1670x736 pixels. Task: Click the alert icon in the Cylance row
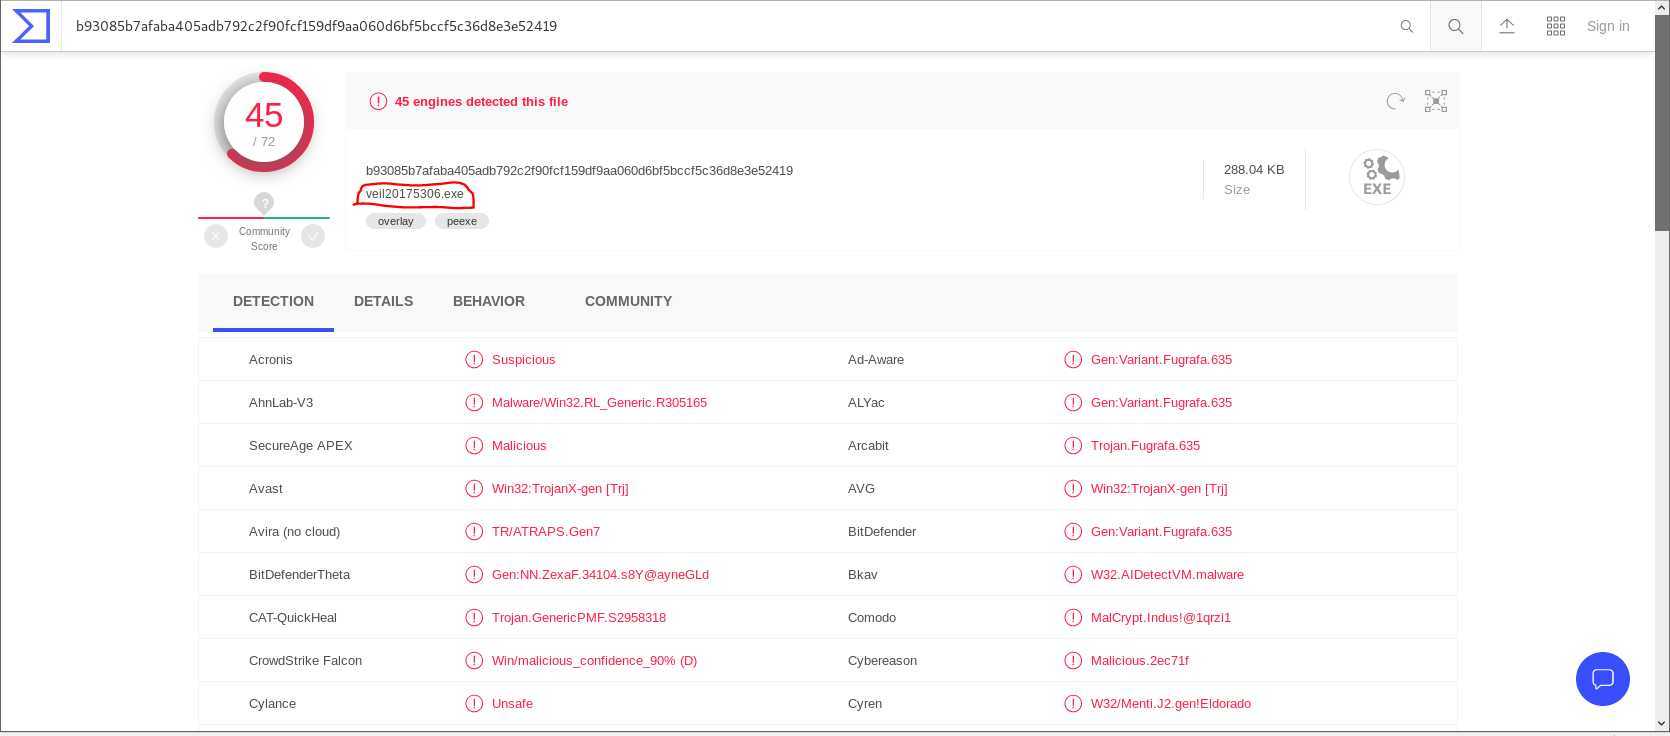474,704
